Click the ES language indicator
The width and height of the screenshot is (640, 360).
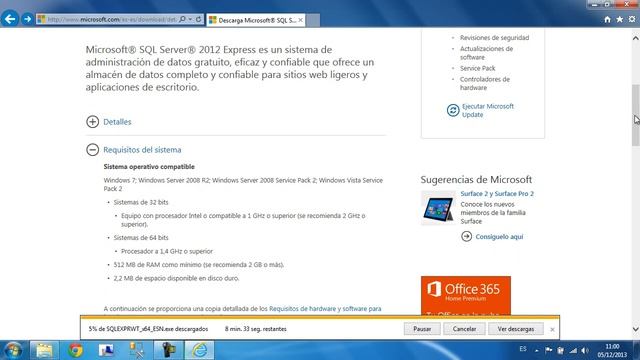(523, 349)
